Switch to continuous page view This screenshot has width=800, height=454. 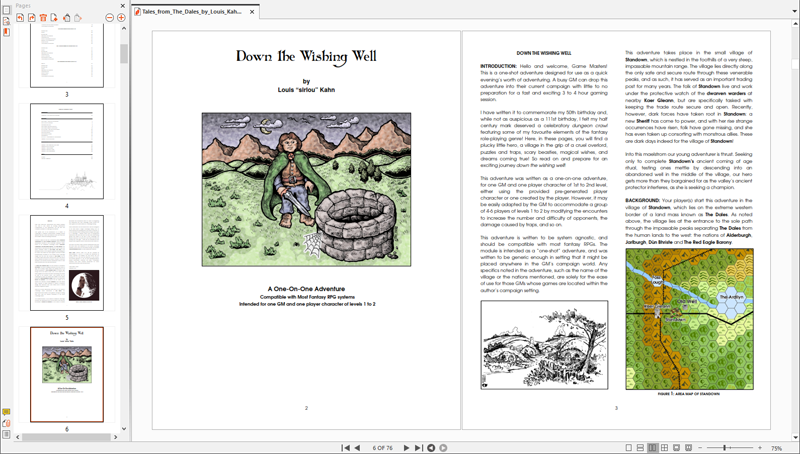pyautogui.click(x=640, y=448)
